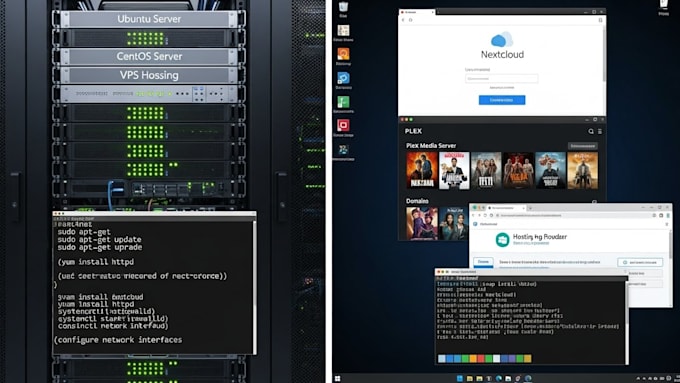Open the last poster in Plex Media Server row

(x=582, y=170)
